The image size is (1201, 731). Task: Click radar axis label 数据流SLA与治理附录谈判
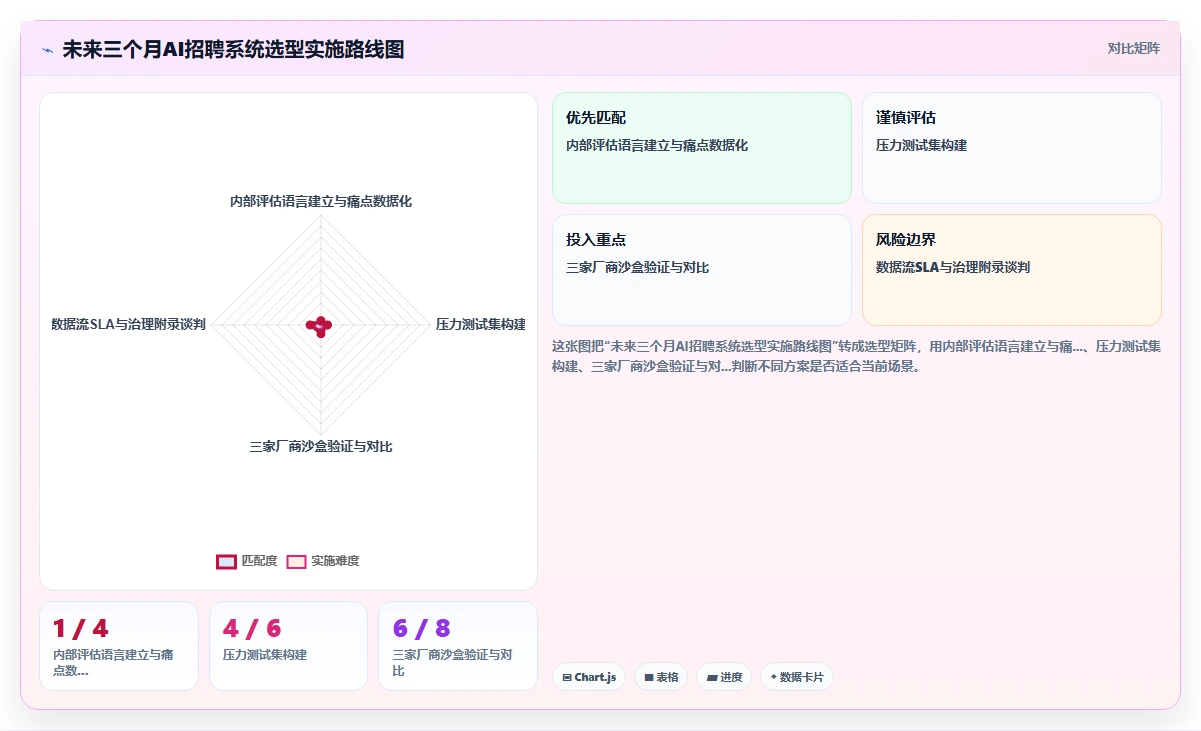click(x=129, y=324)
